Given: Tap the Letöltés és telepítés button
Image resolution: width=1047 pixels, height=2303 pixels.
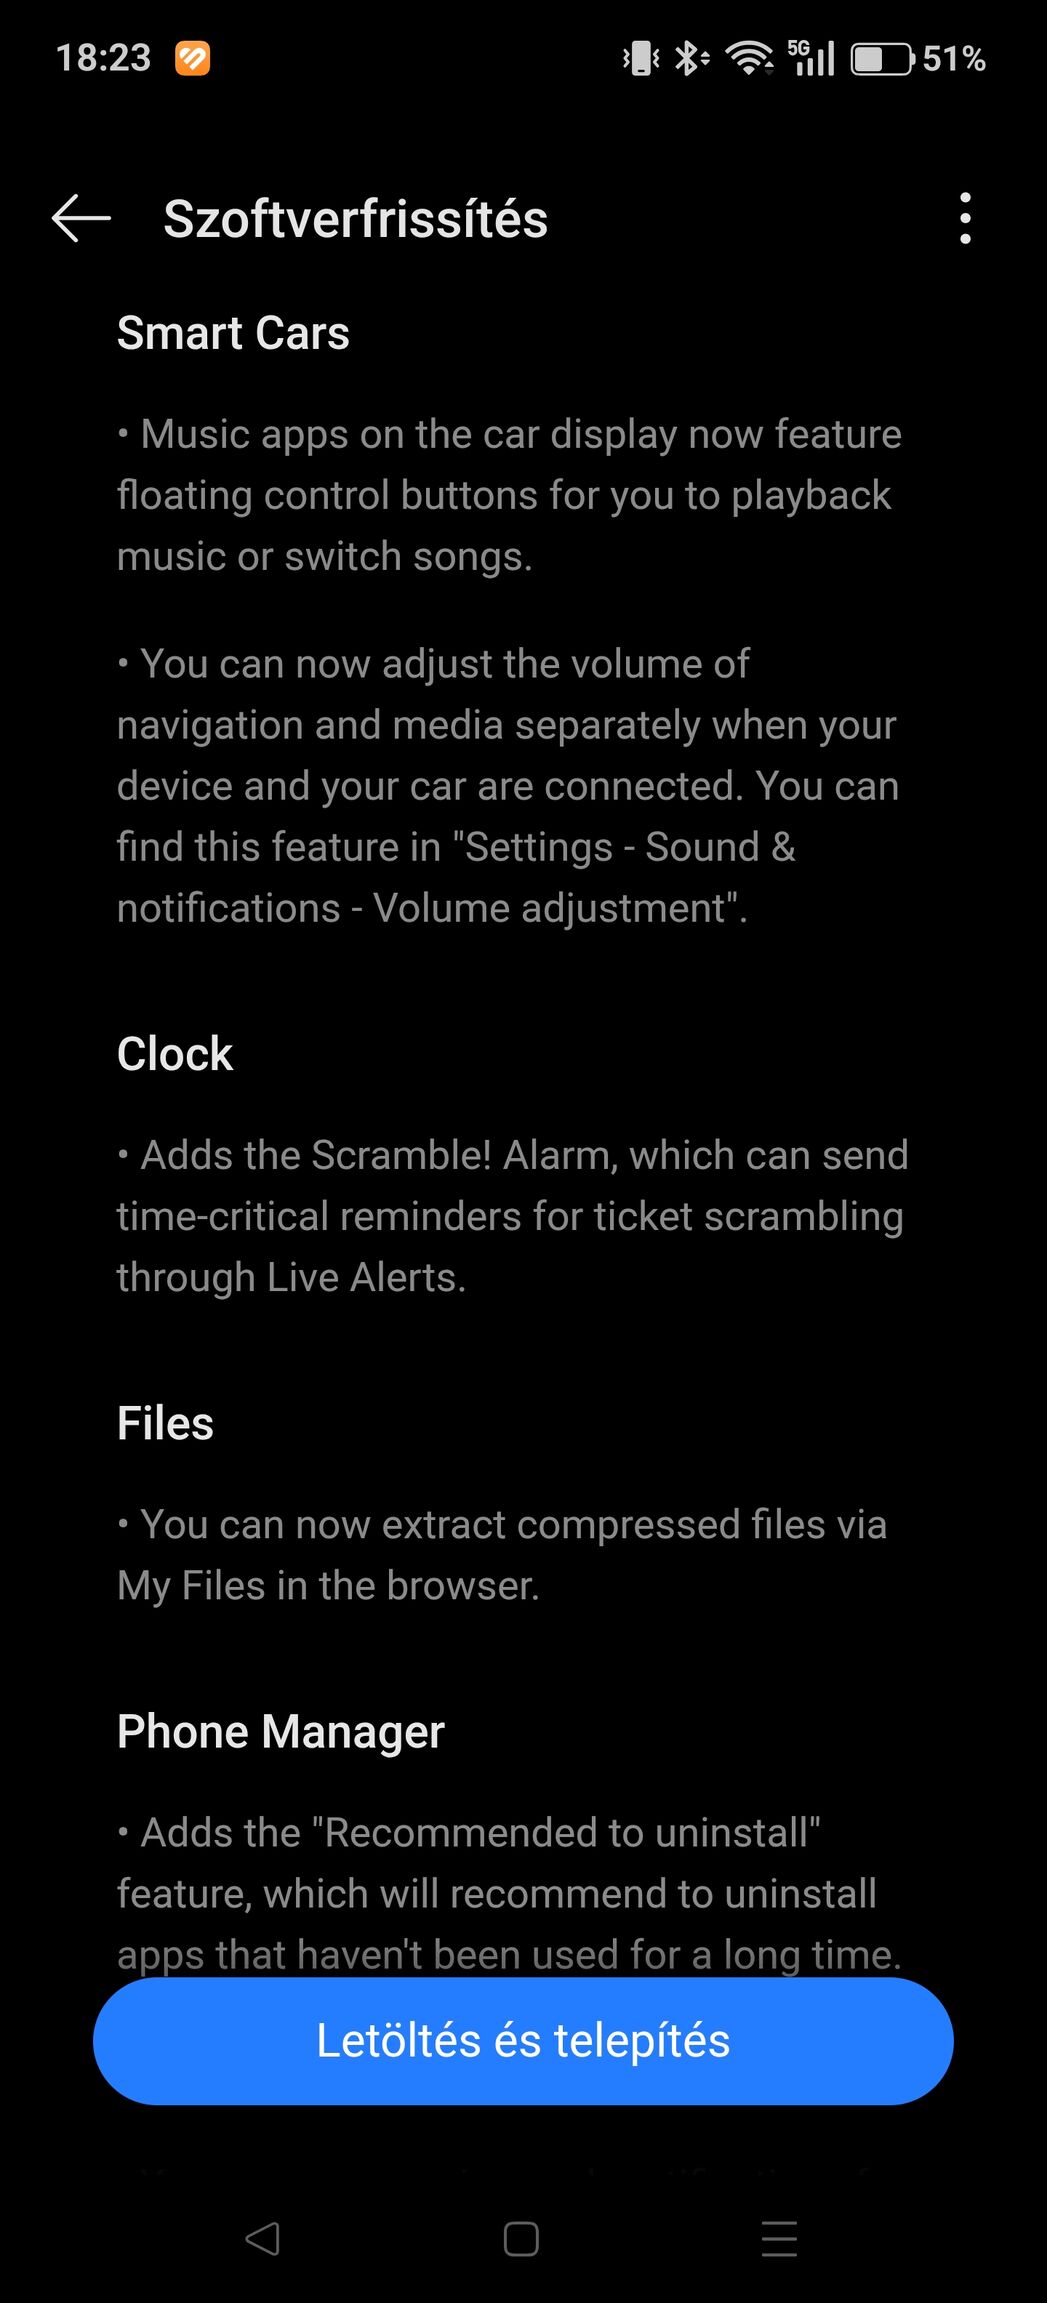Looking at the screenshot, I should coord(523,2041).
